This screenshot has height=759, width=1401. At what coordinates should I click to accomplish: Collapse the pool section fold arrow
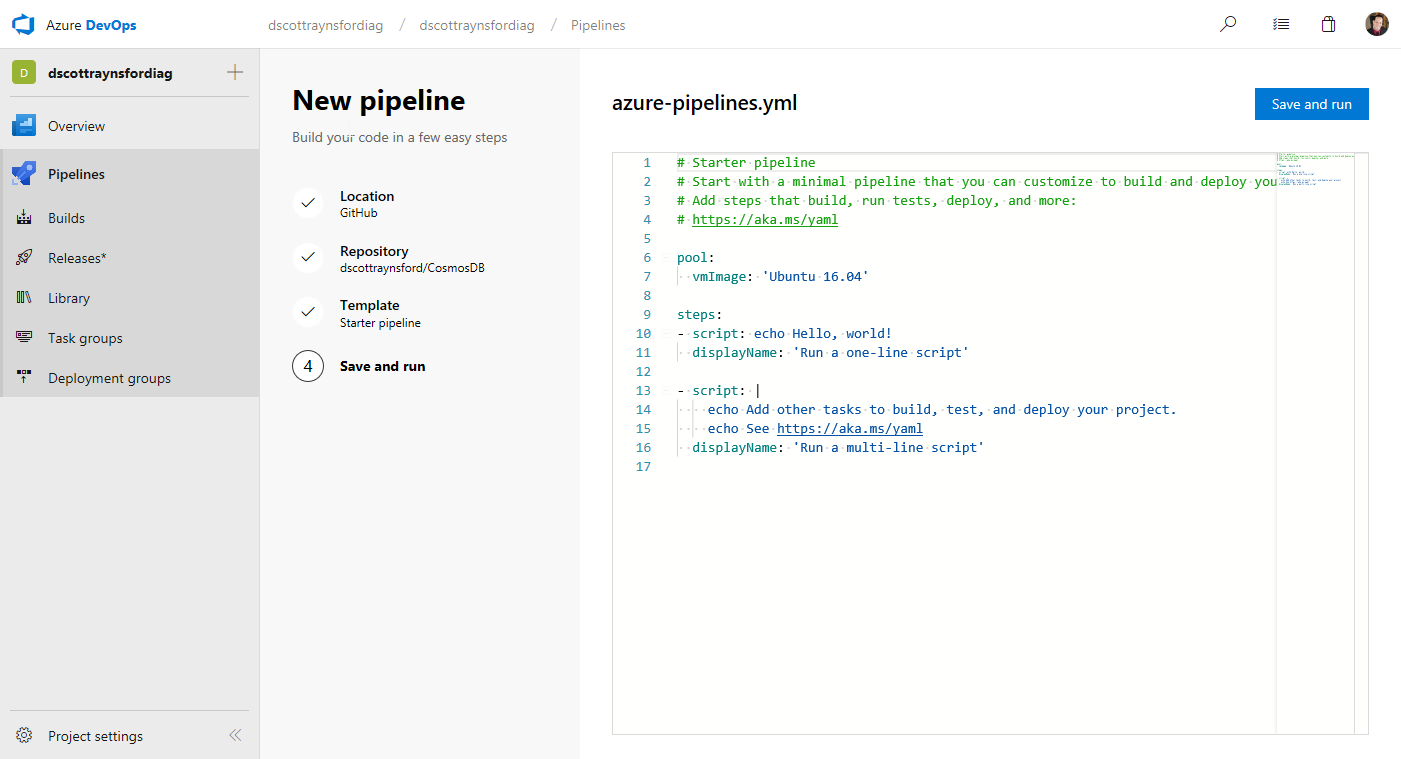666,258
